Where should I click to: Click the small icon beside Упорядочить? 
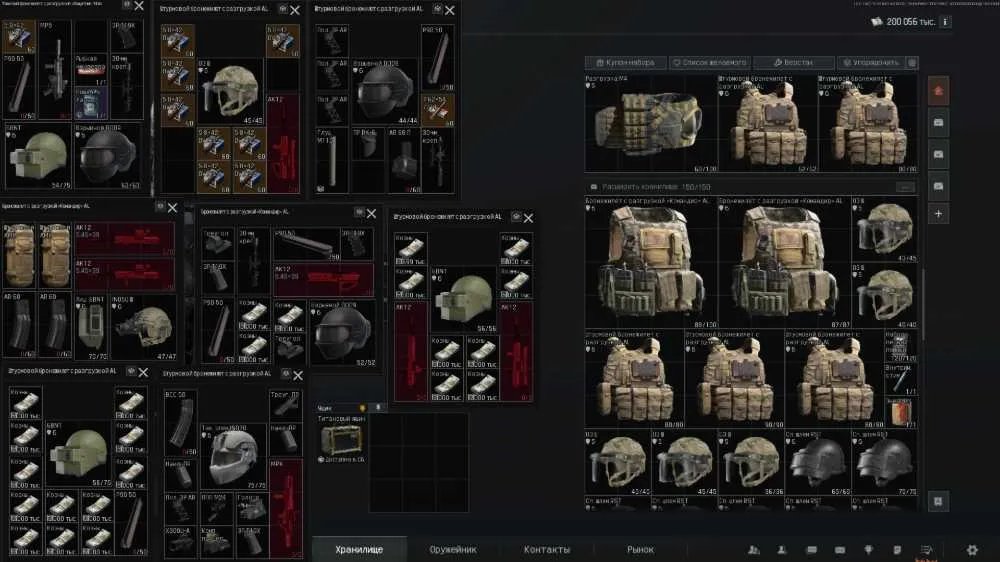coord(912,63)
